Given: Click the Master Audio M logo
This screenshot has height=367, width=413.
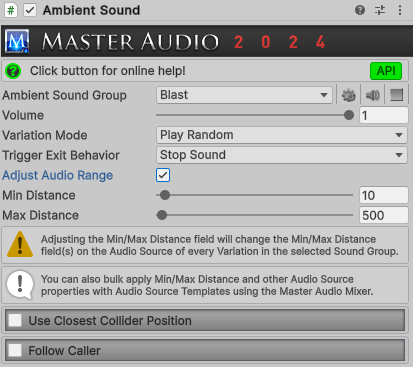Looking at the screenshot, I should [x=17, y=41].
